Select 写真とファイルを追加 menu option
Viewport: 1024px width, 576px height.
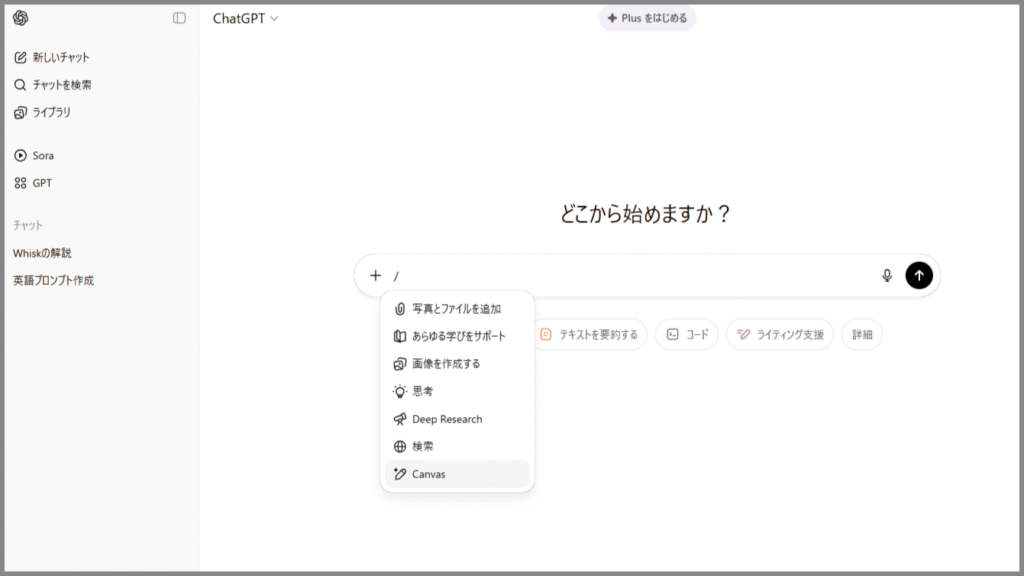click(x=456, y=309)
